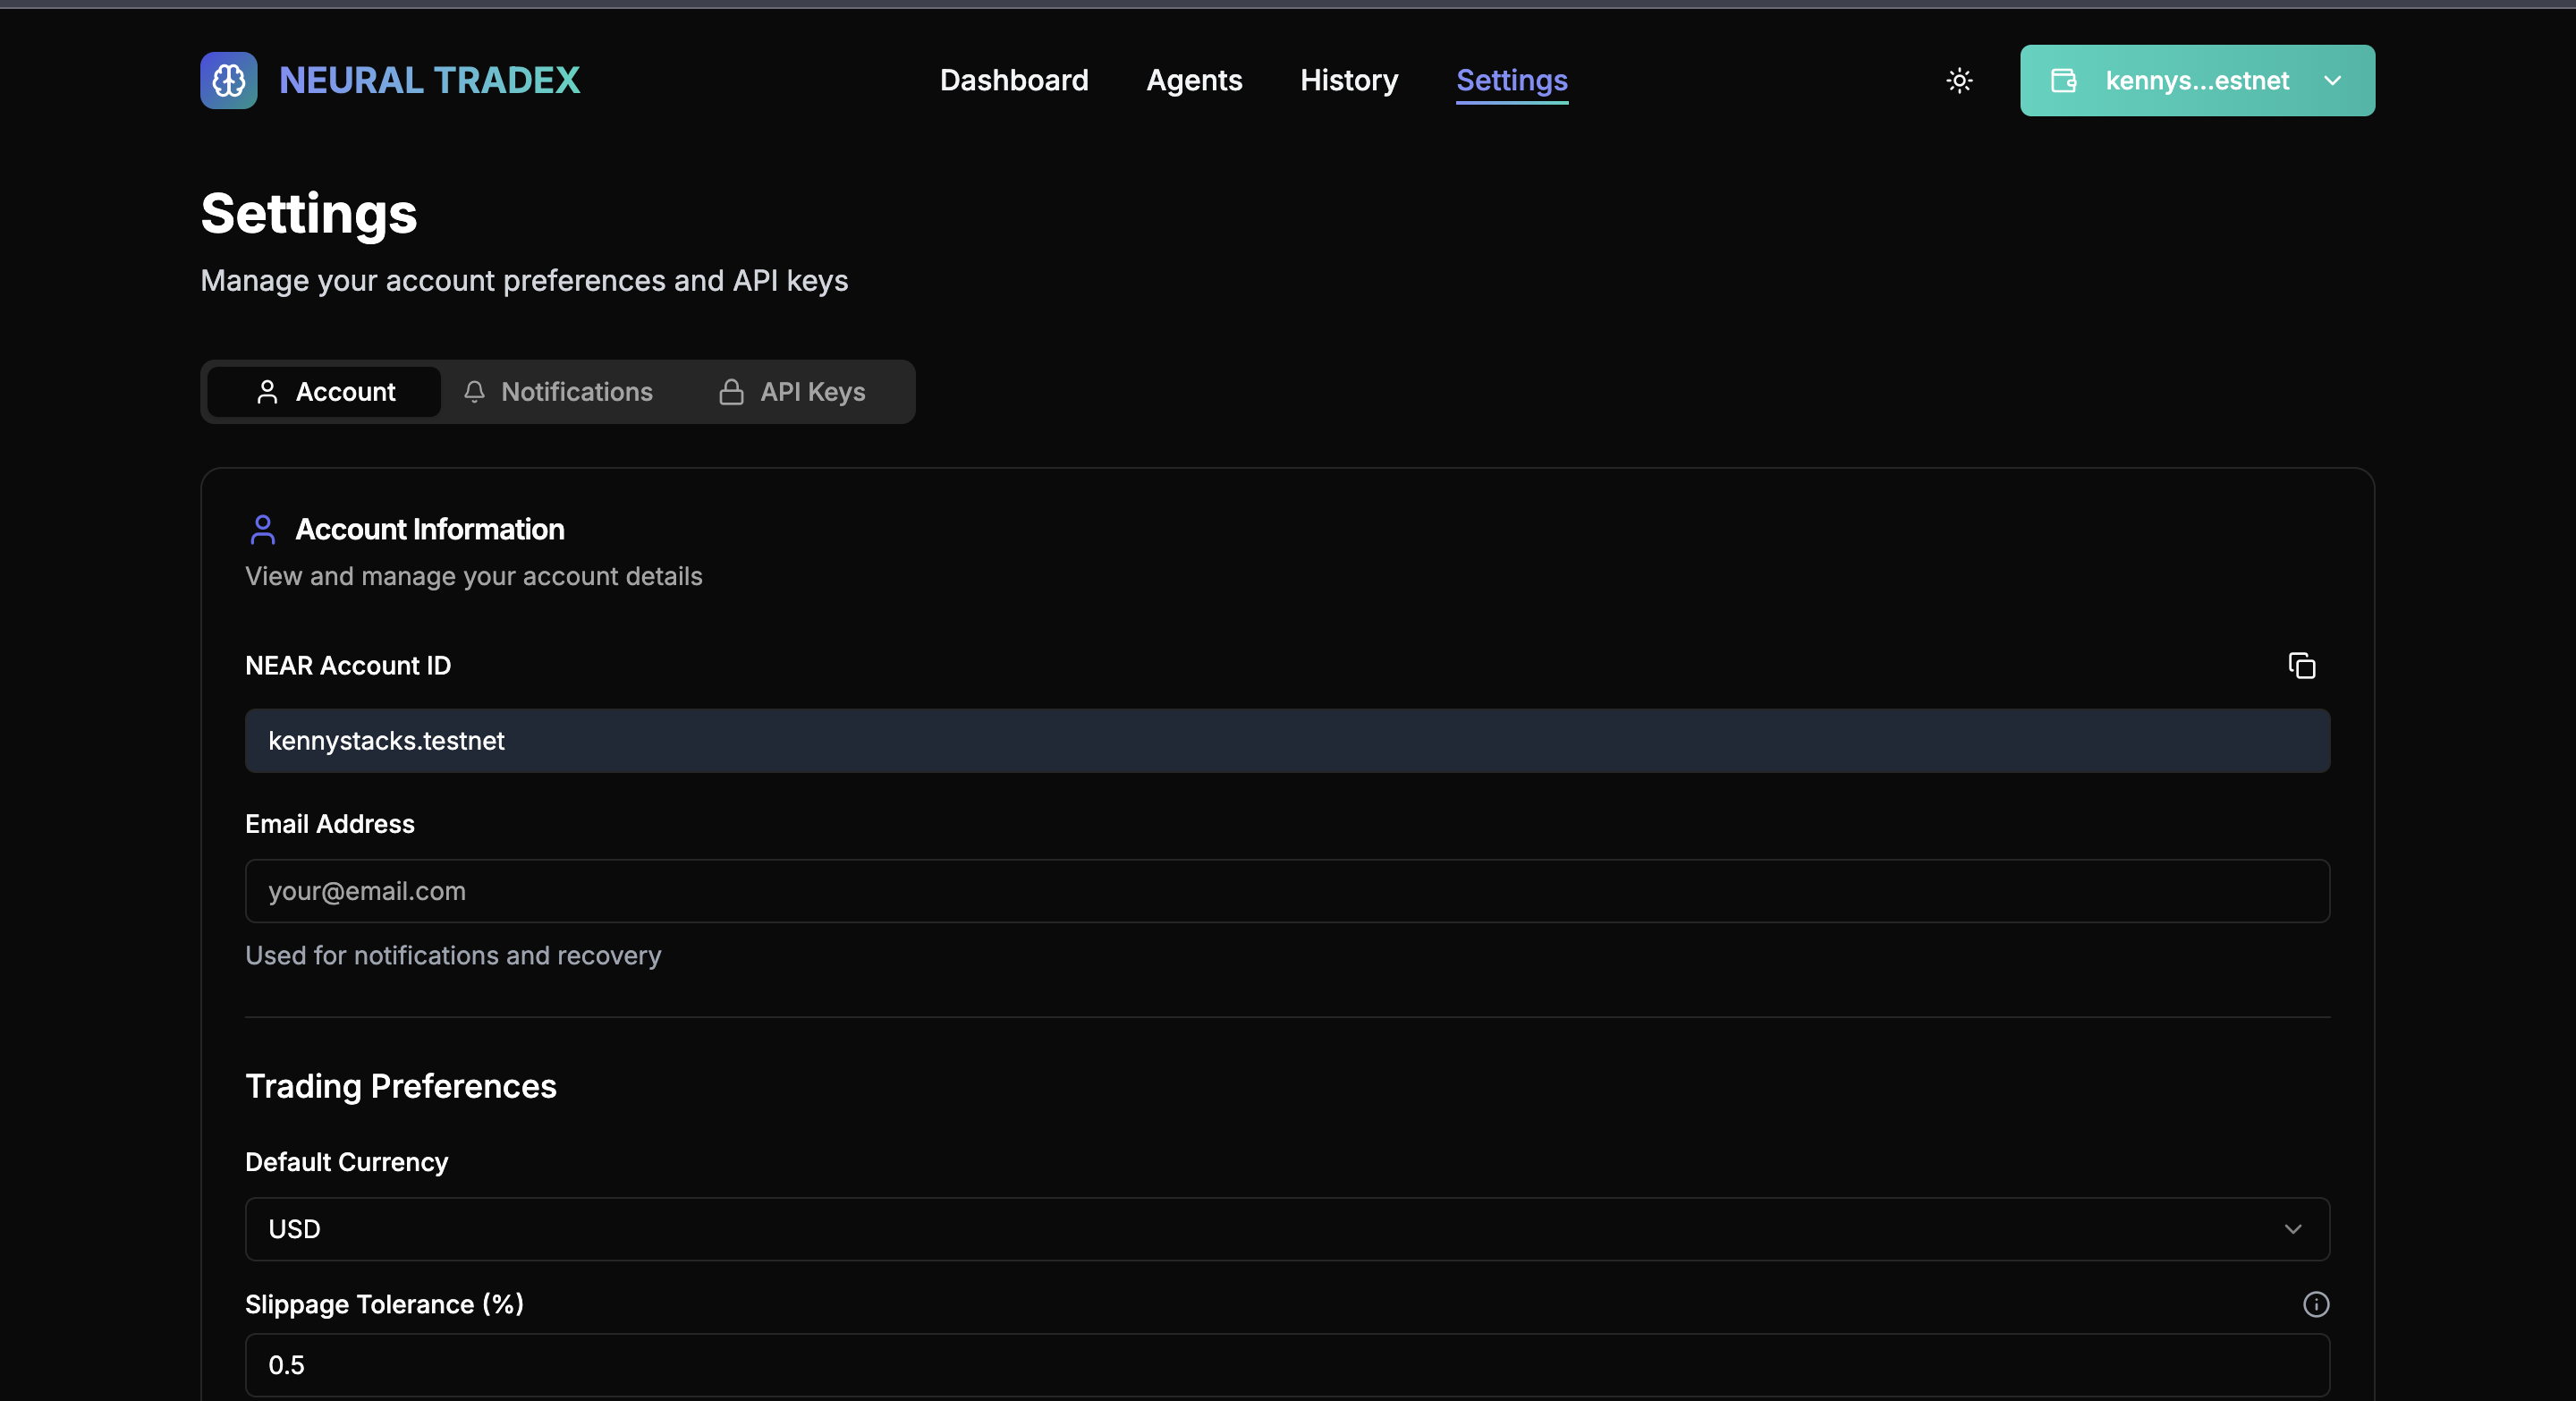Copy the NEAR Account ID using the copy icon
The height and width of the screenshot is (1401, 2576).
[2301, 666]
